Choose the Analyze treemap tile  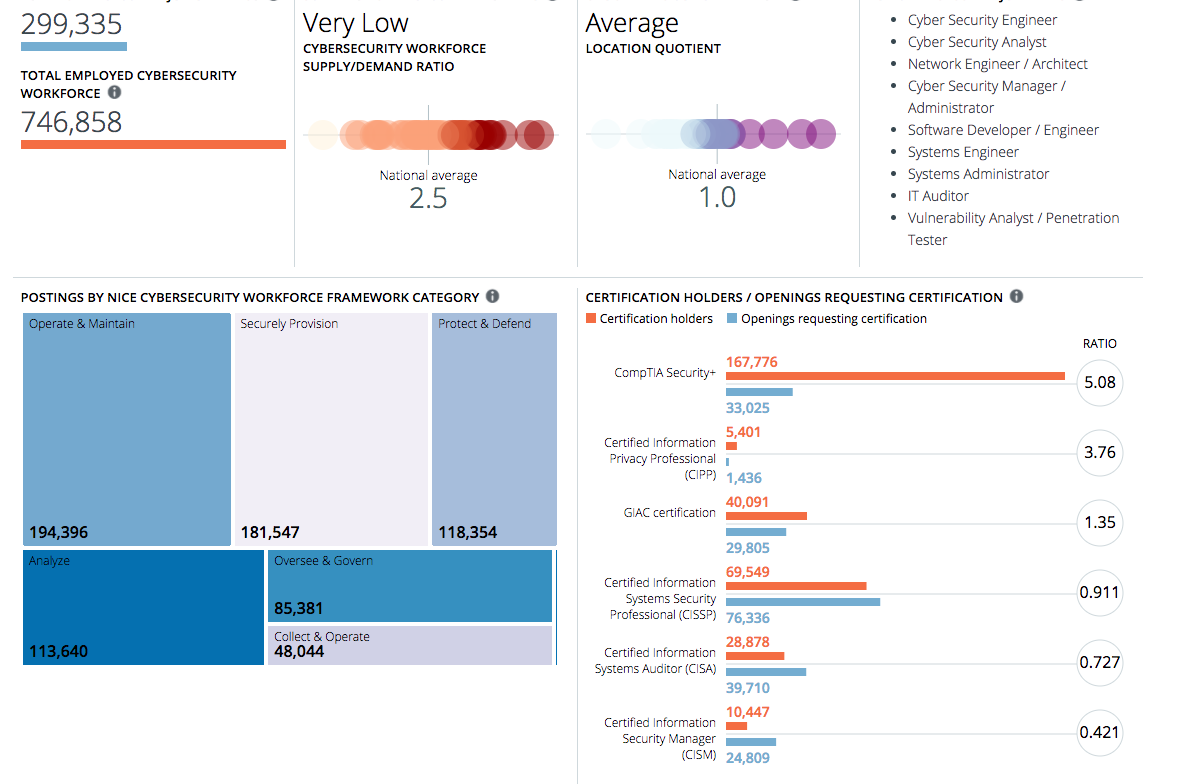(x=143, y=607)
